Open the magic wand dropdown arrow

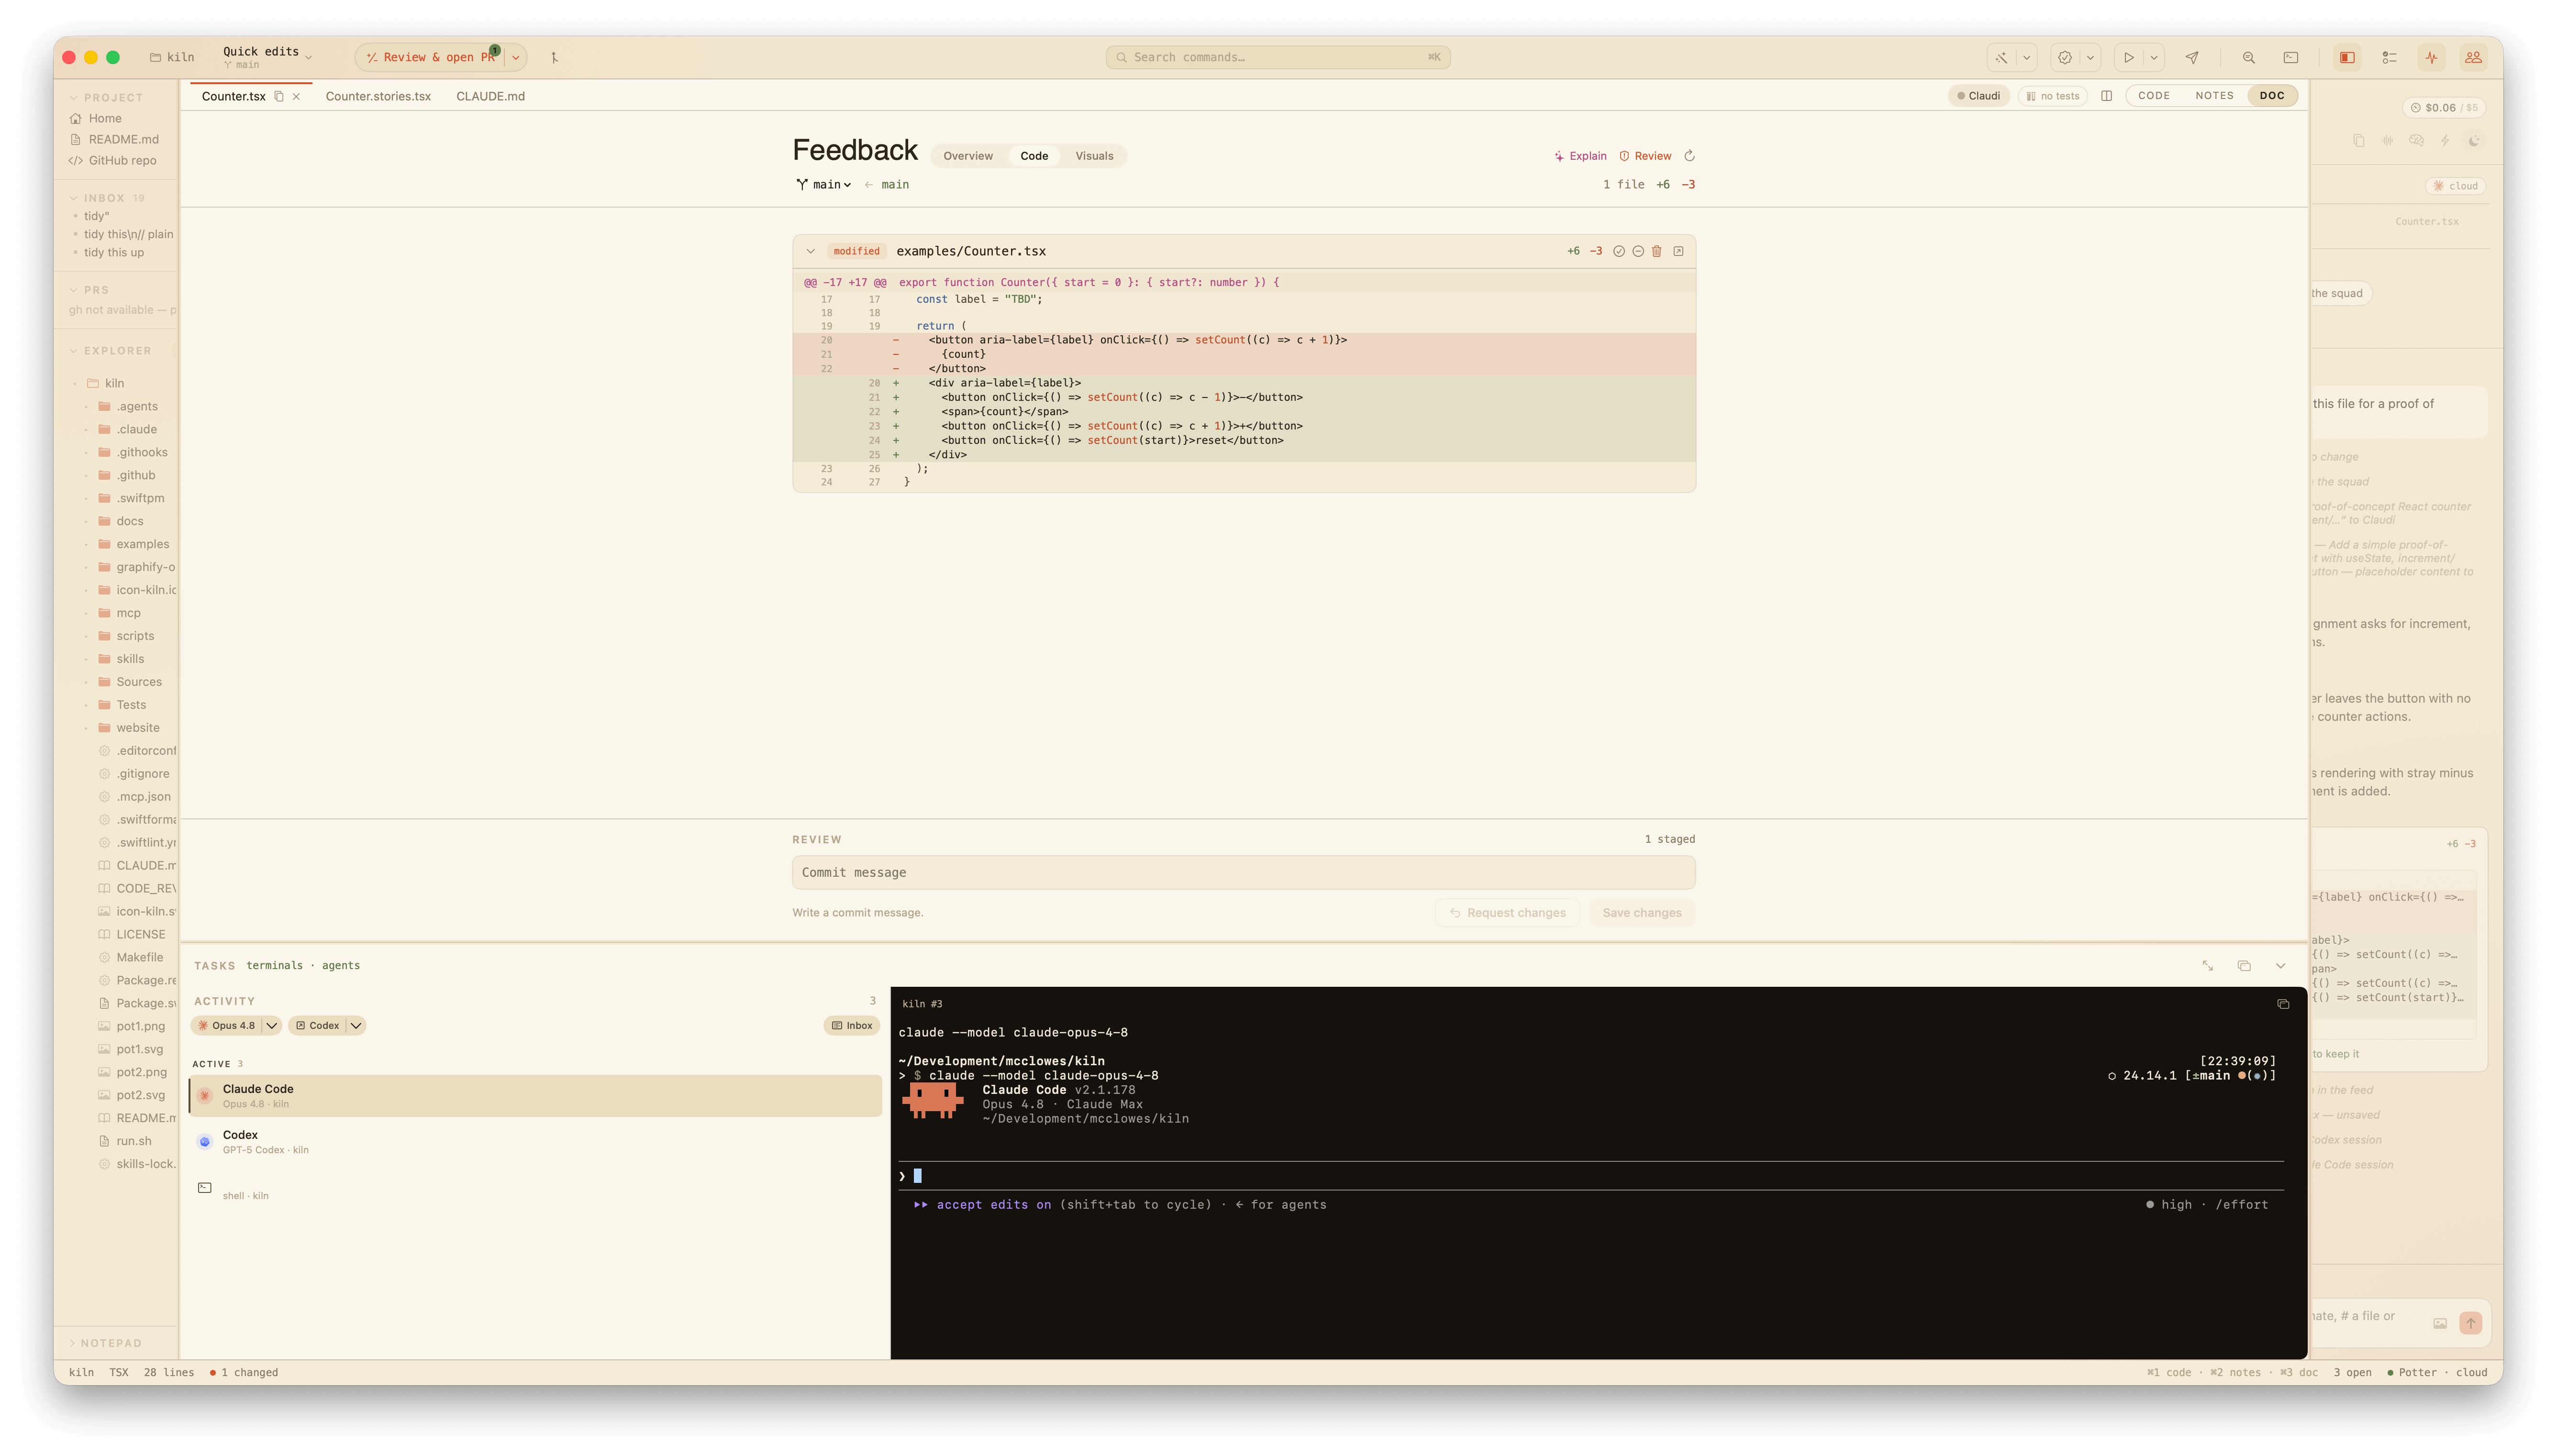click(2026, 57)
